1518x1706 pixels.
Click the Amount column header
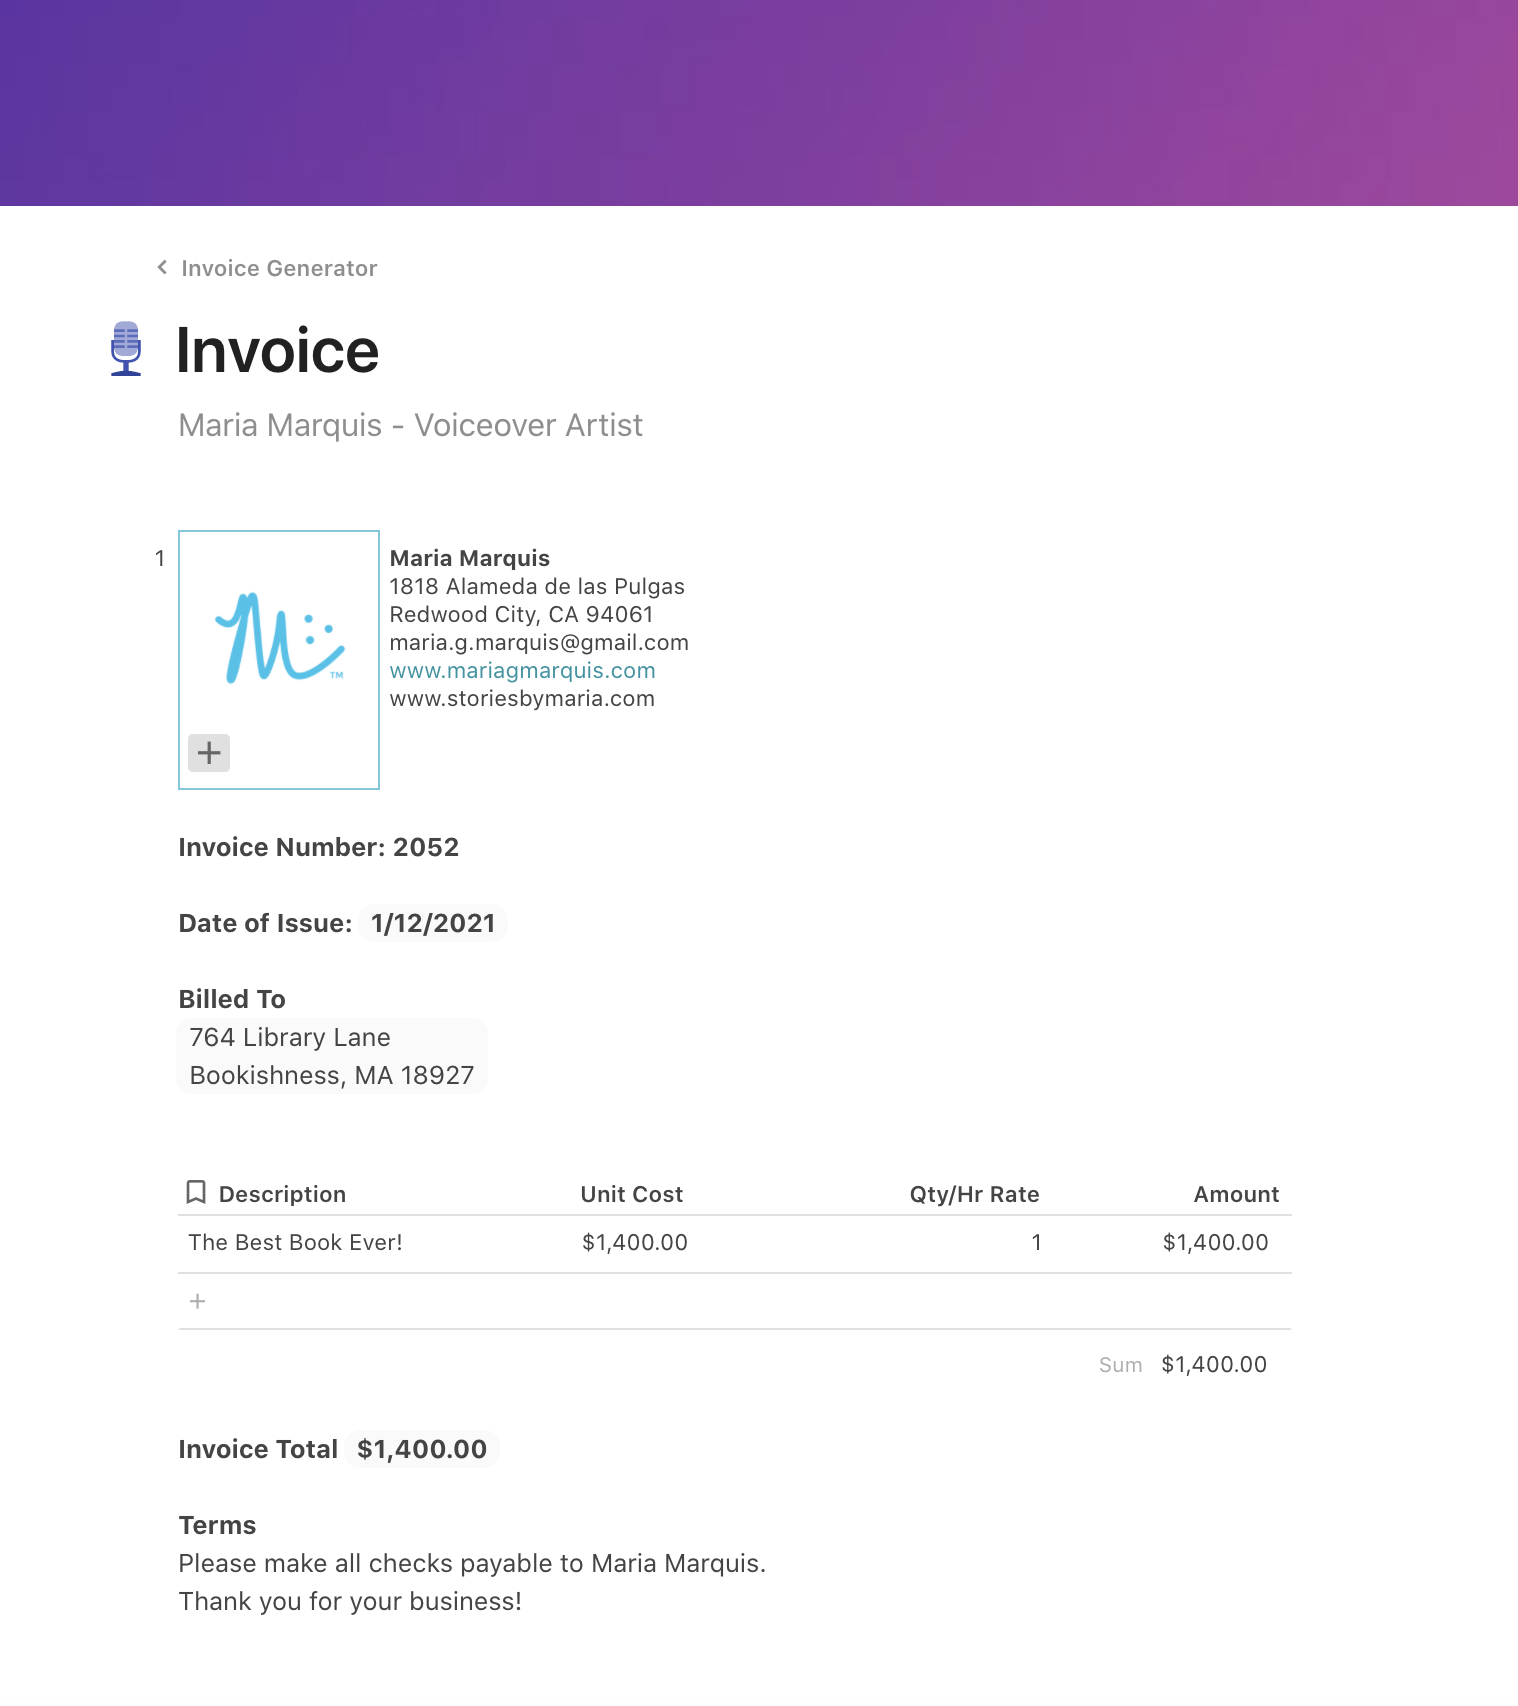(x=1236, y=1194)
